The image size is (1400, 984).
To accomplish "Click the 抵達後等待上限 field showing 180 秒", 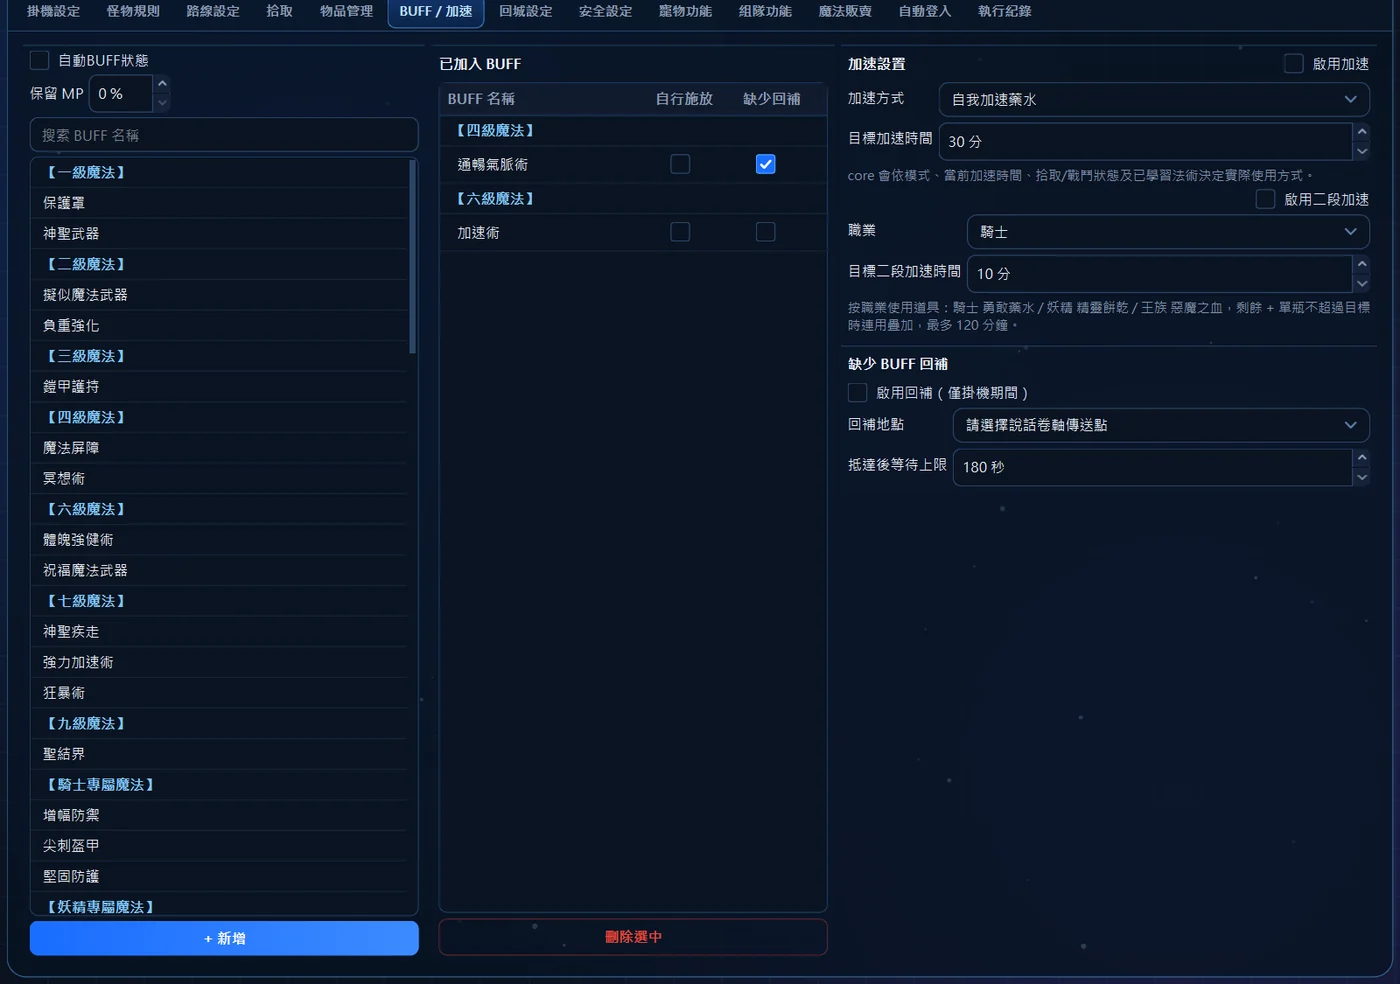I will coord(1153,467).
